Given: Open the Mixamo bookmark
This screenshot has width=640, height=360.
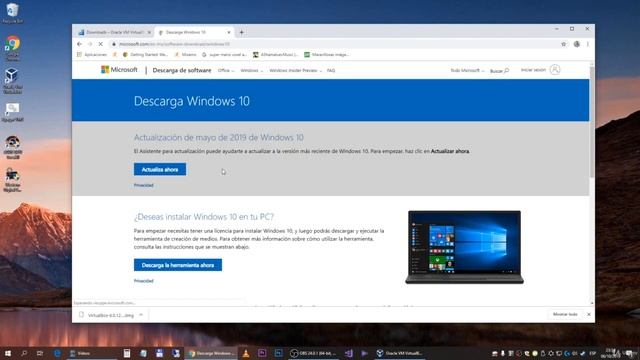Looking at the screenshot, I should click(186, 54).
